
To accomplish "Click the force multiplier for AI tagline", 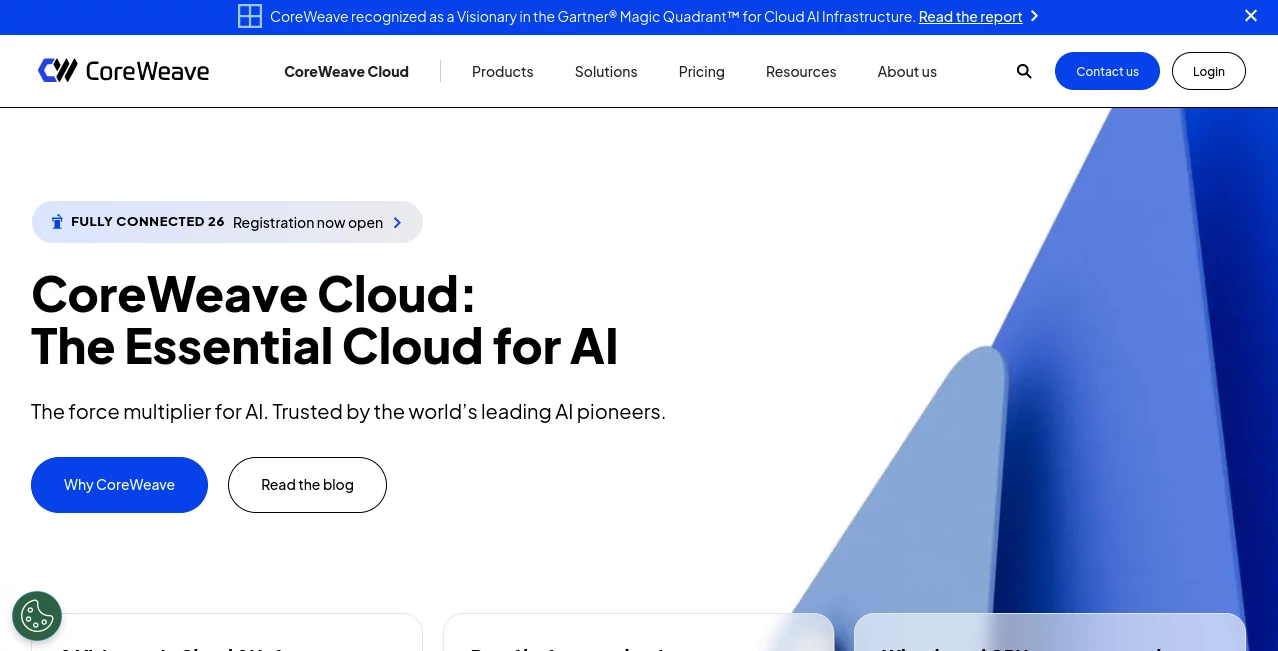I will click(x=348, y=412).
